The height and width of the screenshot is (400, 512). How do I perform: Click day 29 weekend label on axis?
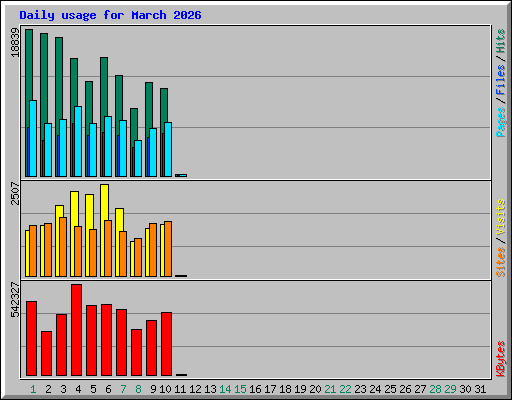450,389
